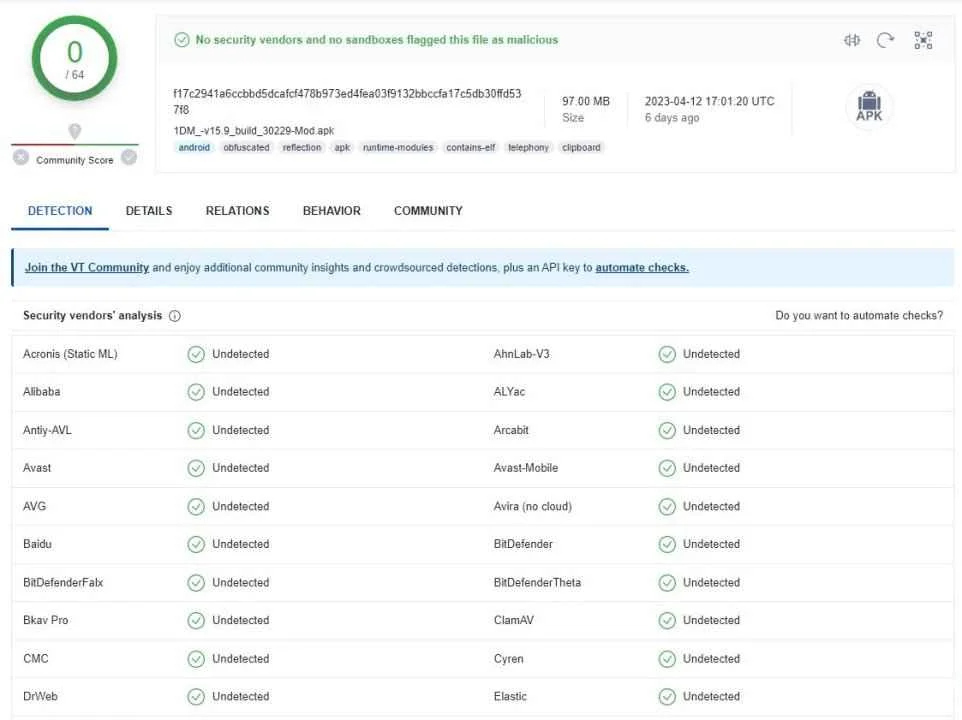Click the CMC undetected checkmark
The width and height of the screenshot is (962, 720).
pos(196,659)
